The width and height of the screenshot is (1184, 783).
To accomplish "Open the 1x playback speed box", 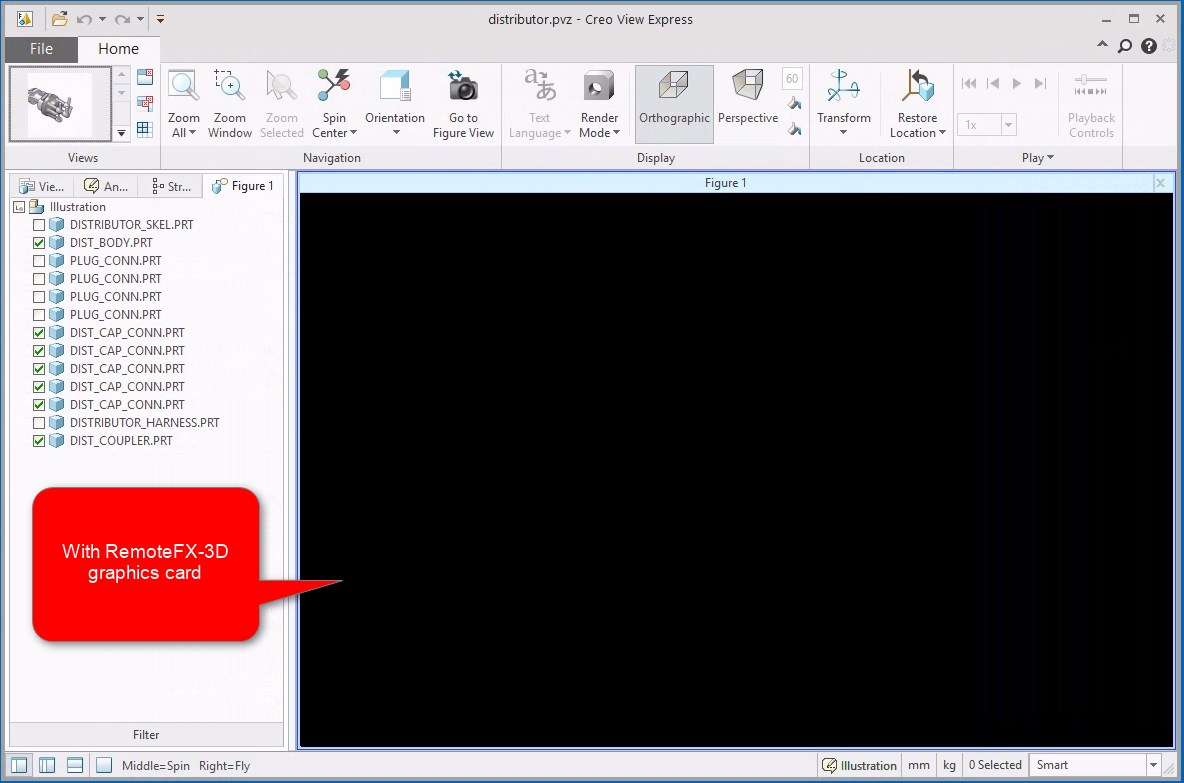I will click(986, 125).
